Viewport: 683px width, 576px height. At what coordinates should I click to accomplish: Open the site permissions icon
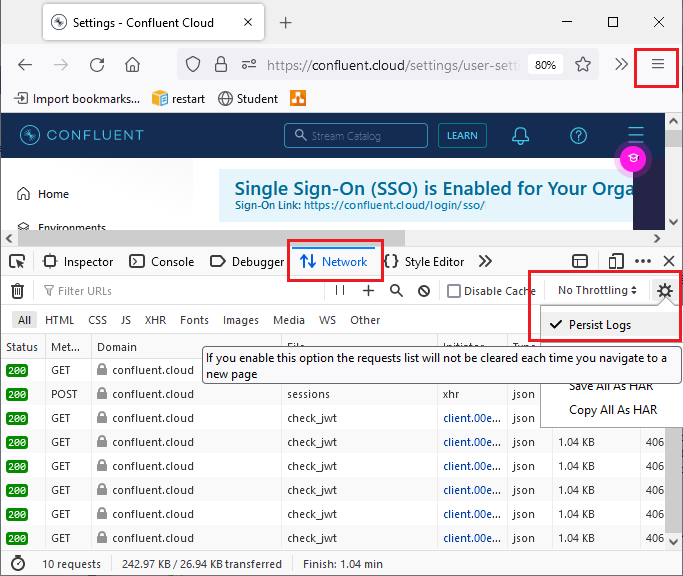(249, 64)
